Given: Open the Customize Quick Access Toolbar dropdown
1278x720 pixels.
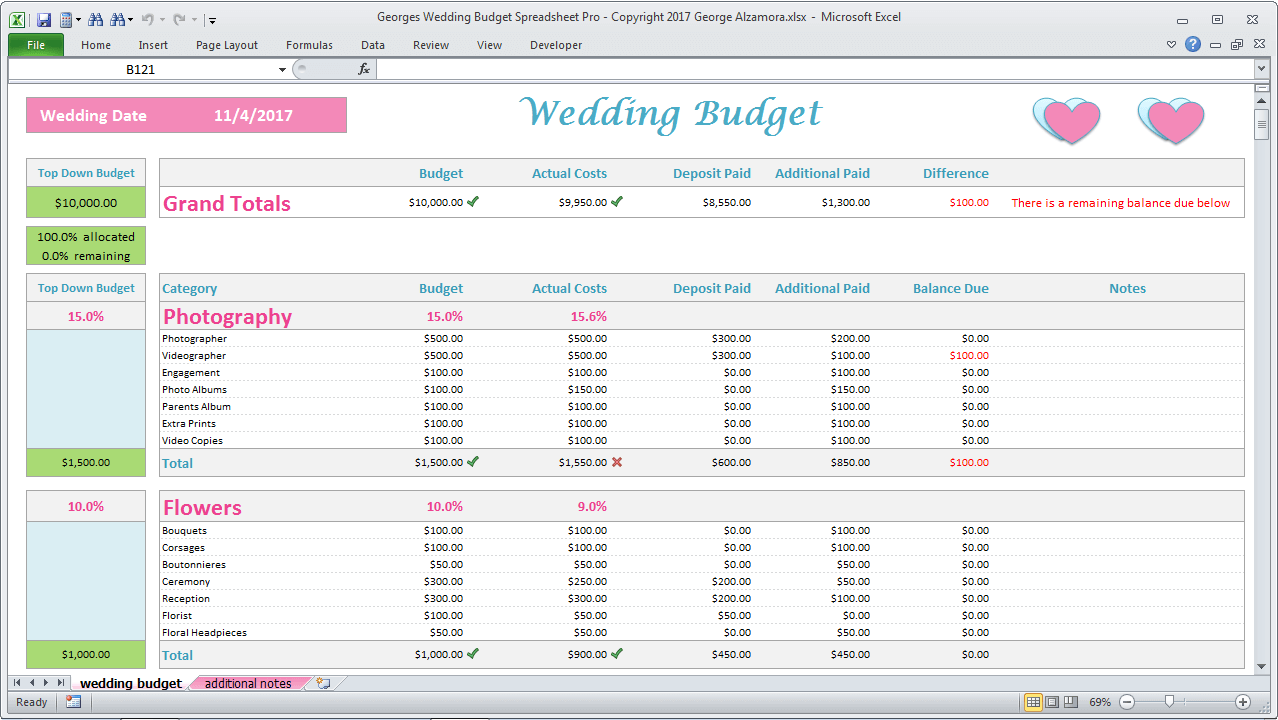Looking at the screenshot, I should click(x=212, y=18).
